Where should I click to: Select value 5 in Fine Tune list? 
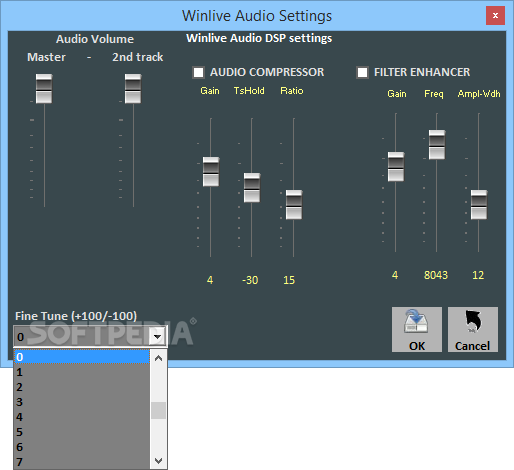[x=81, y=432]
